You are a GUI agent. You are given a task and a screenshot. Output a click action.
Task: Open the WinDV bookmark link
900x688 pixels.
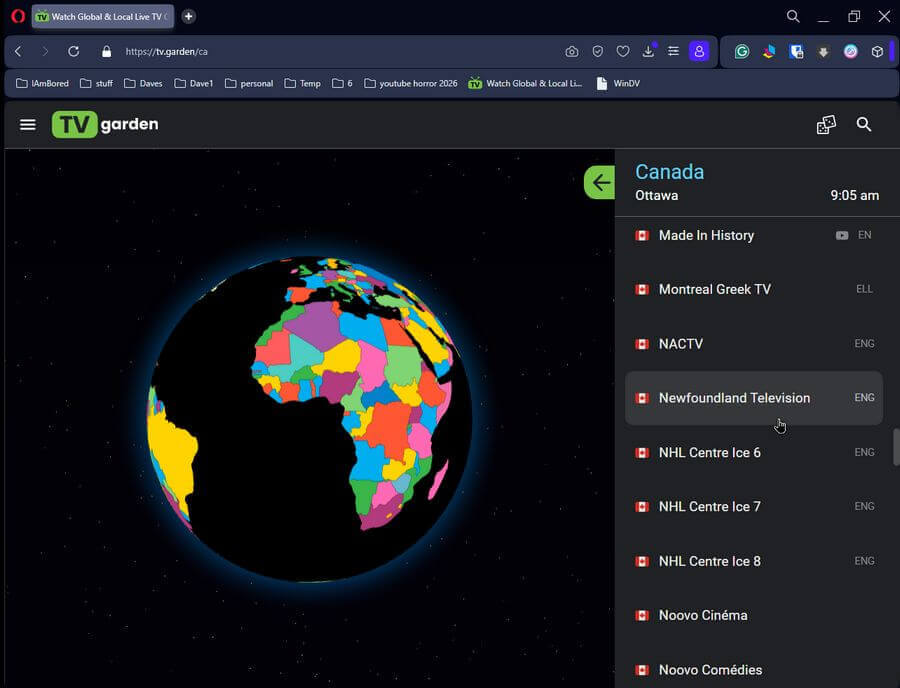coord(618,83)
